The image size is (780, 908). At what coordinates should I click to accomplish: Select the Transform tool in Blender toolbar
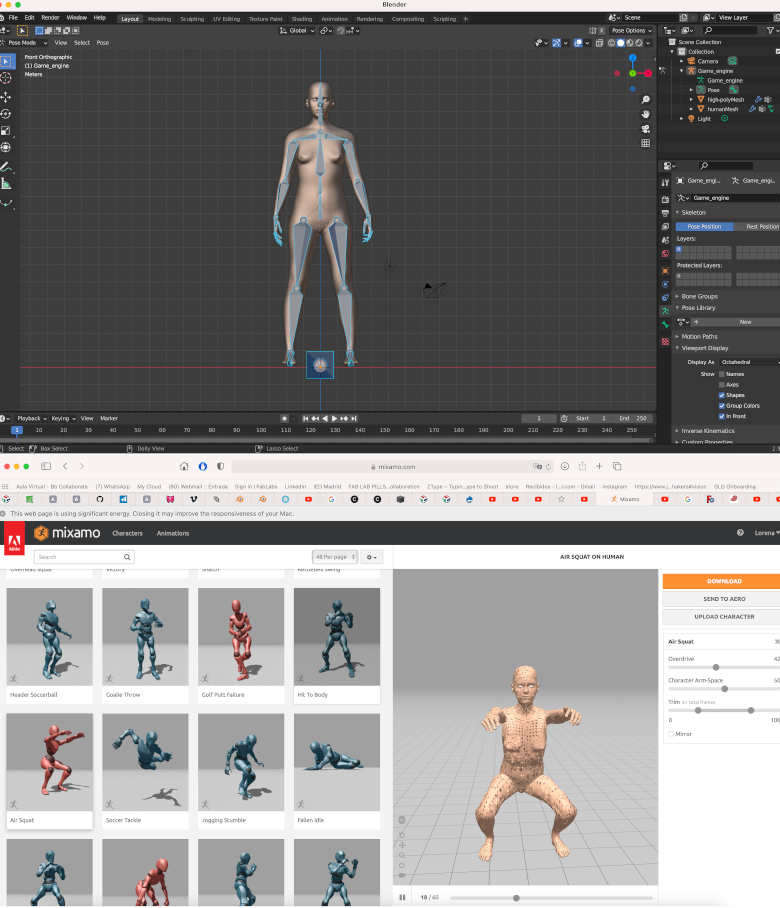click(6, 148)
